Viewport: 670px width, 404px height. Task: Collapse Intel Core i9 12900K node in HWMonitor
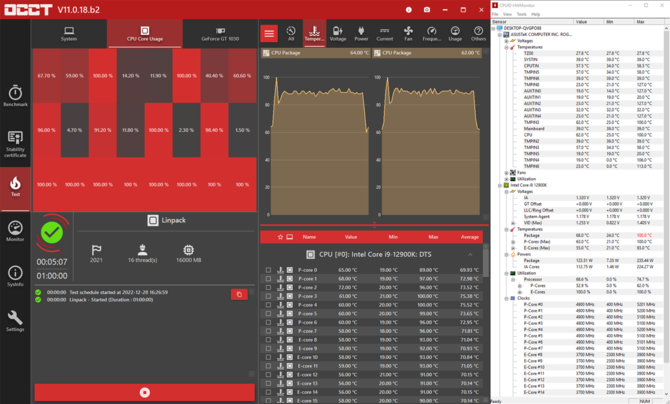pos(500,186)
